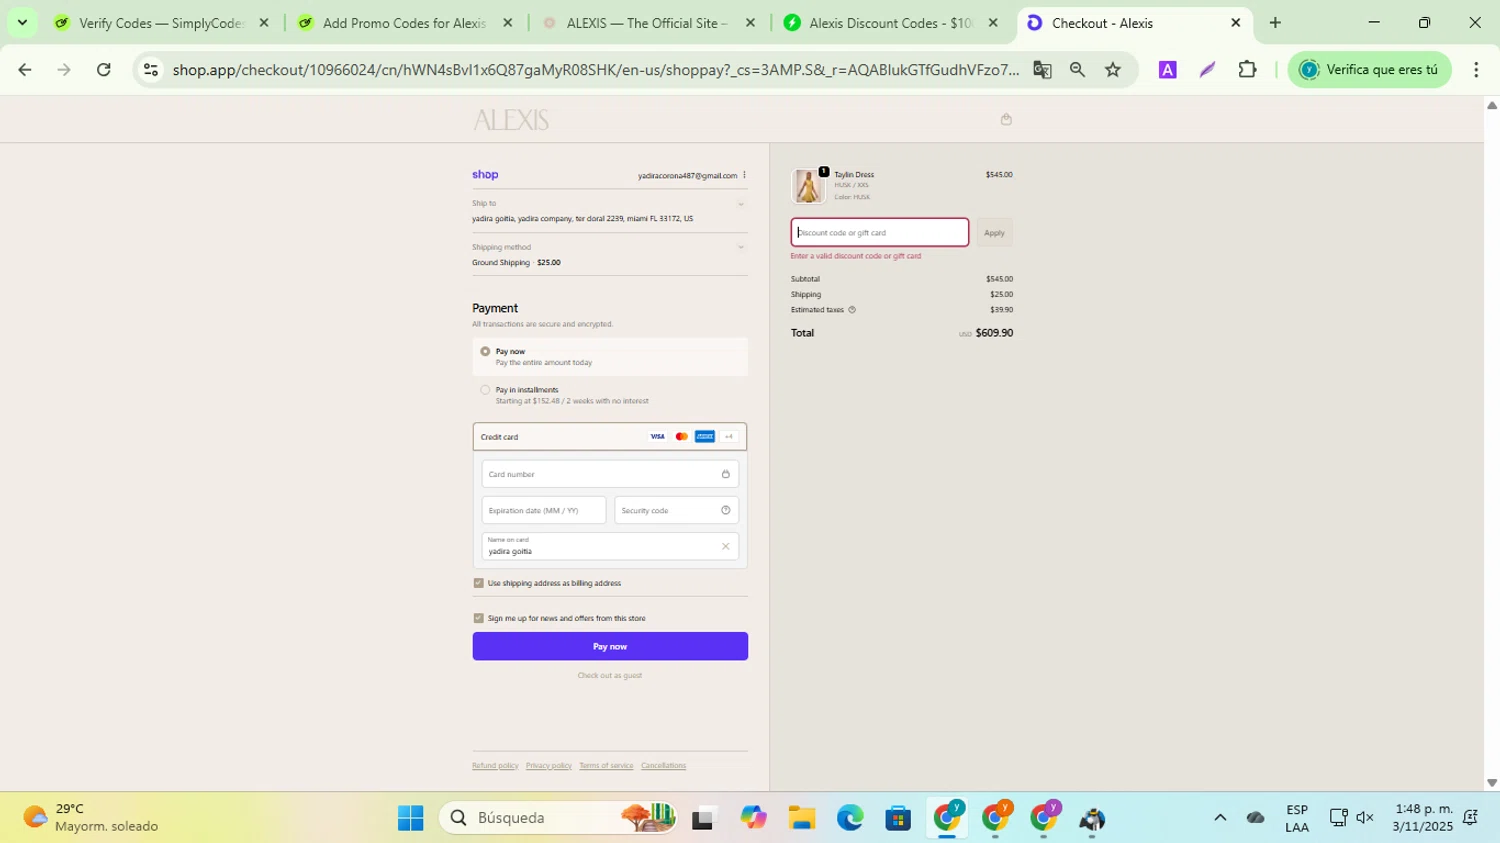Reload the checkout page

103,69
